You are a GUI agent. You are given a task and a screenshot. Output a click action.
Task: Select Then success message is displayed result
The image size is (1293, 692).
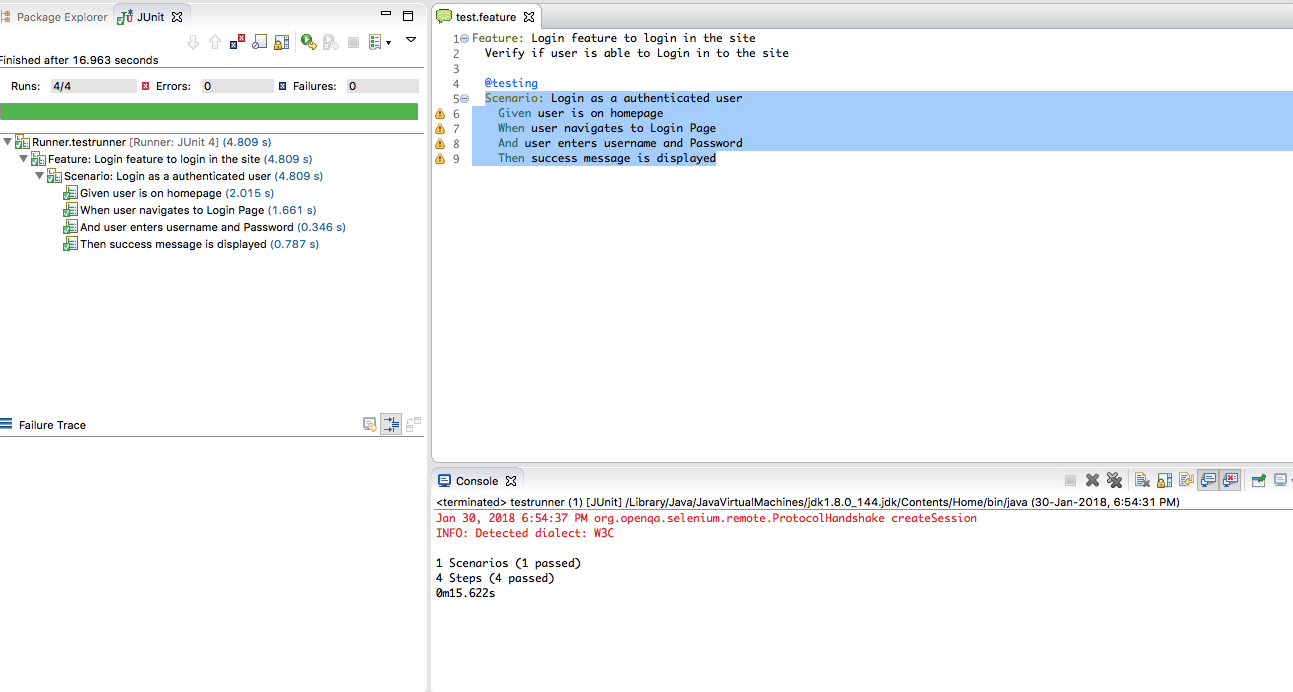point(170,243)
